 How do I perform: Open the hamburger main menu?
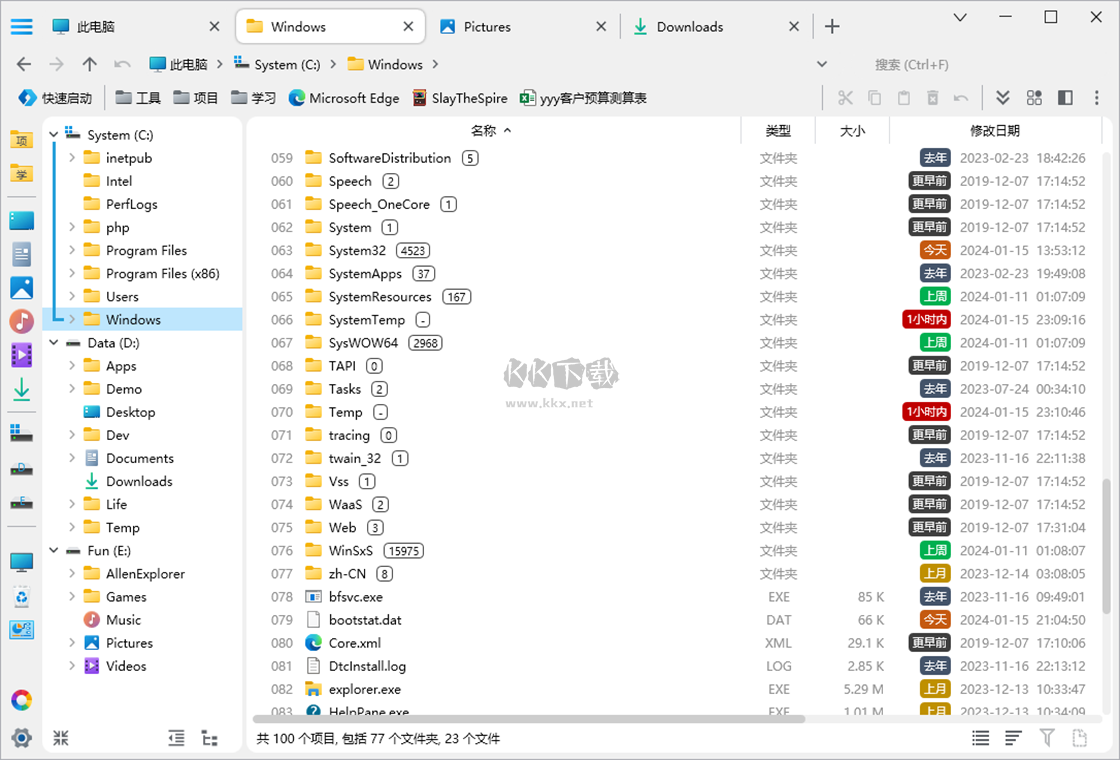click(x=22, y=27)
